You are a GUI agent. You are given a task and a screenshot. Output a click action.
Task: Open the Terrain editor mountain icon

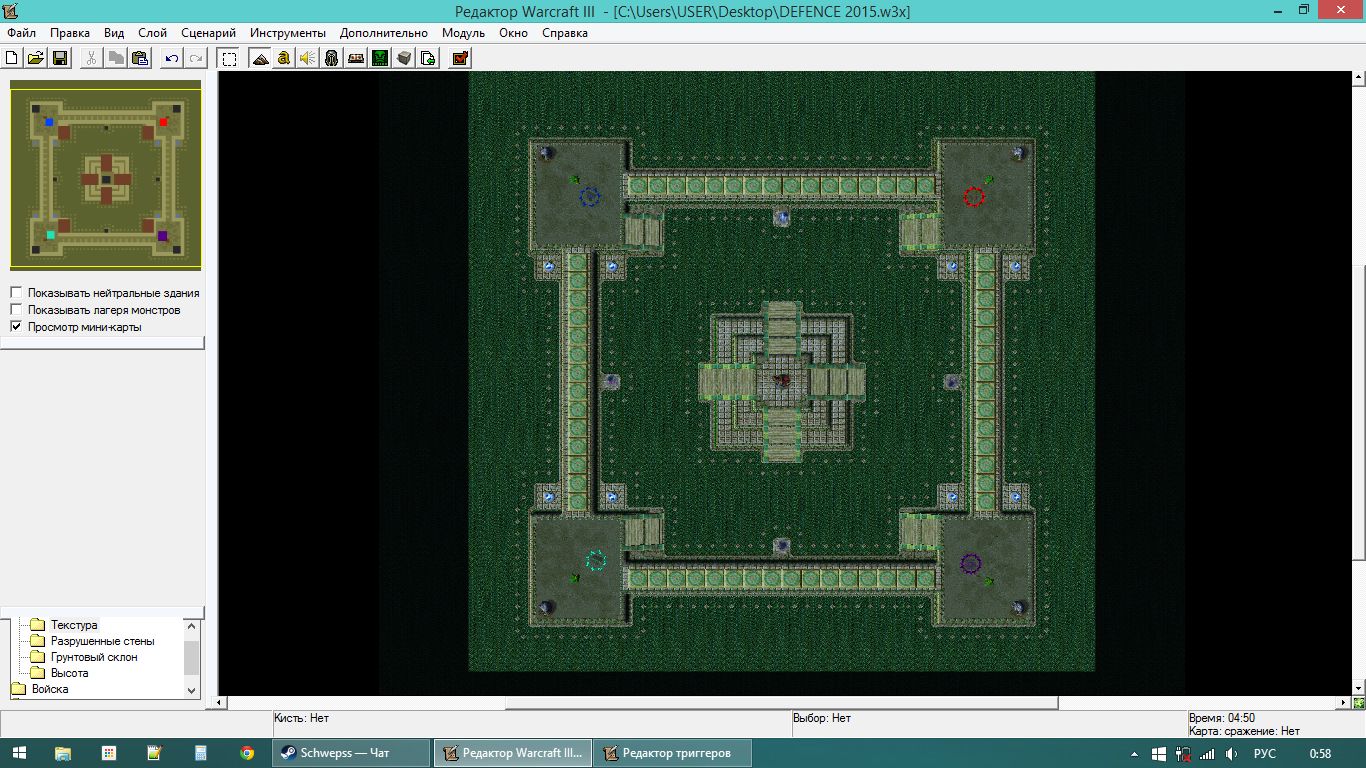260,58
